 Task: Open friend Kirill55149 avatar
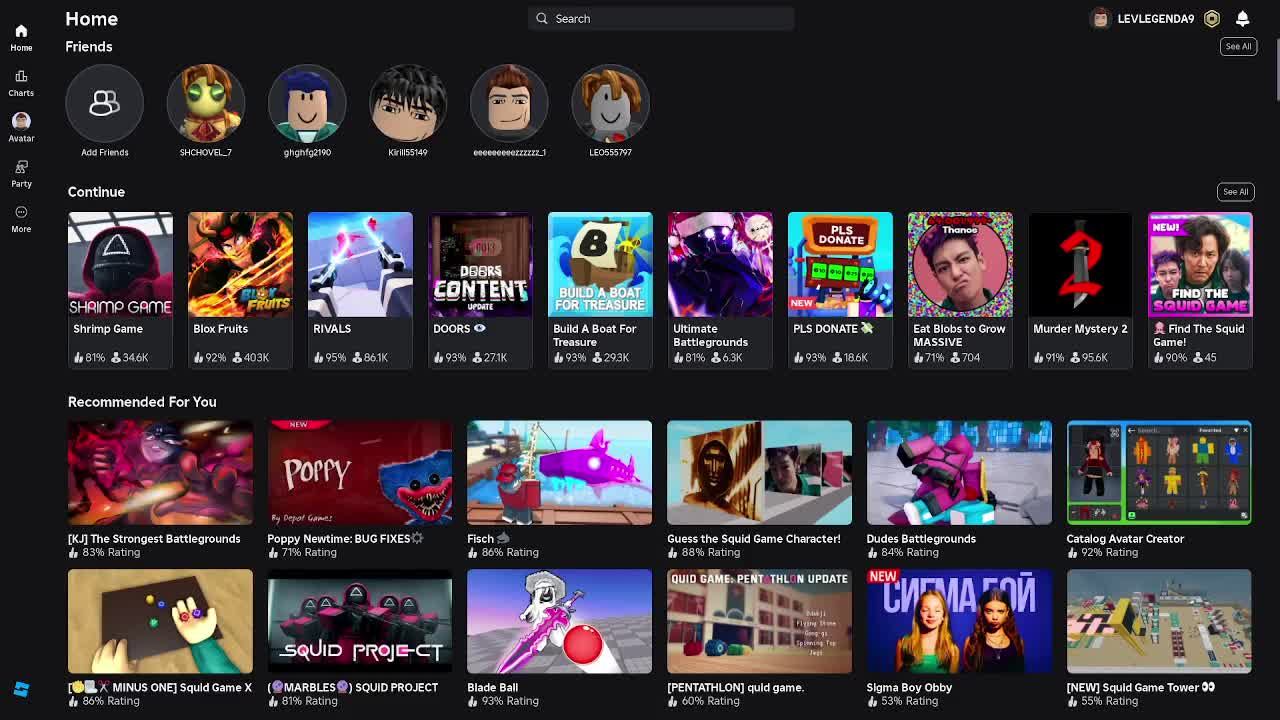(408, 103)
